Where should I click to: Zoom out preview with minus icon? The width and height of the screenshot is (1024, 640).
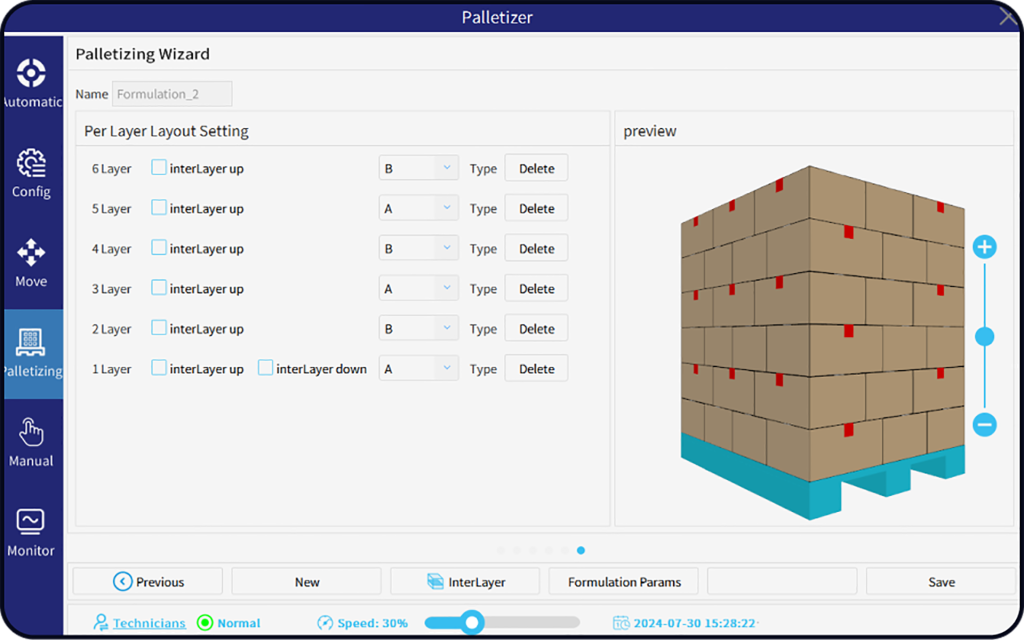click(984, 425)
